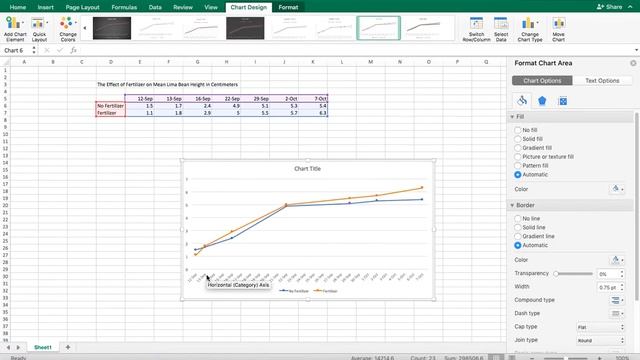Go to the next sheet with the arrow

tap(18, 347)
